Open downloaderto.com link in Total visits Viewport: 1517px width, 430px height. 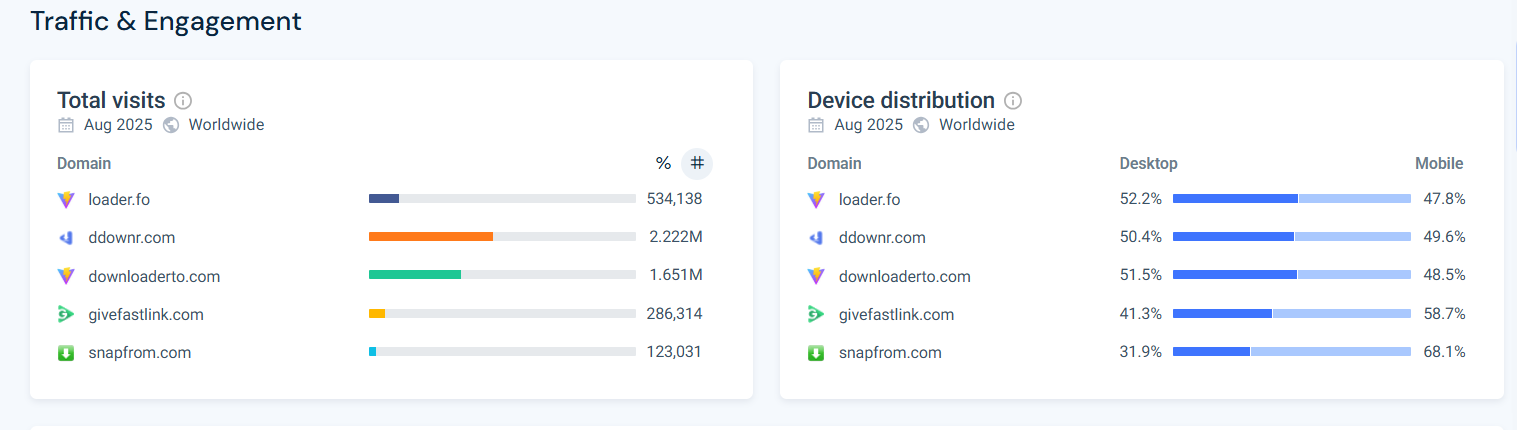154,277
